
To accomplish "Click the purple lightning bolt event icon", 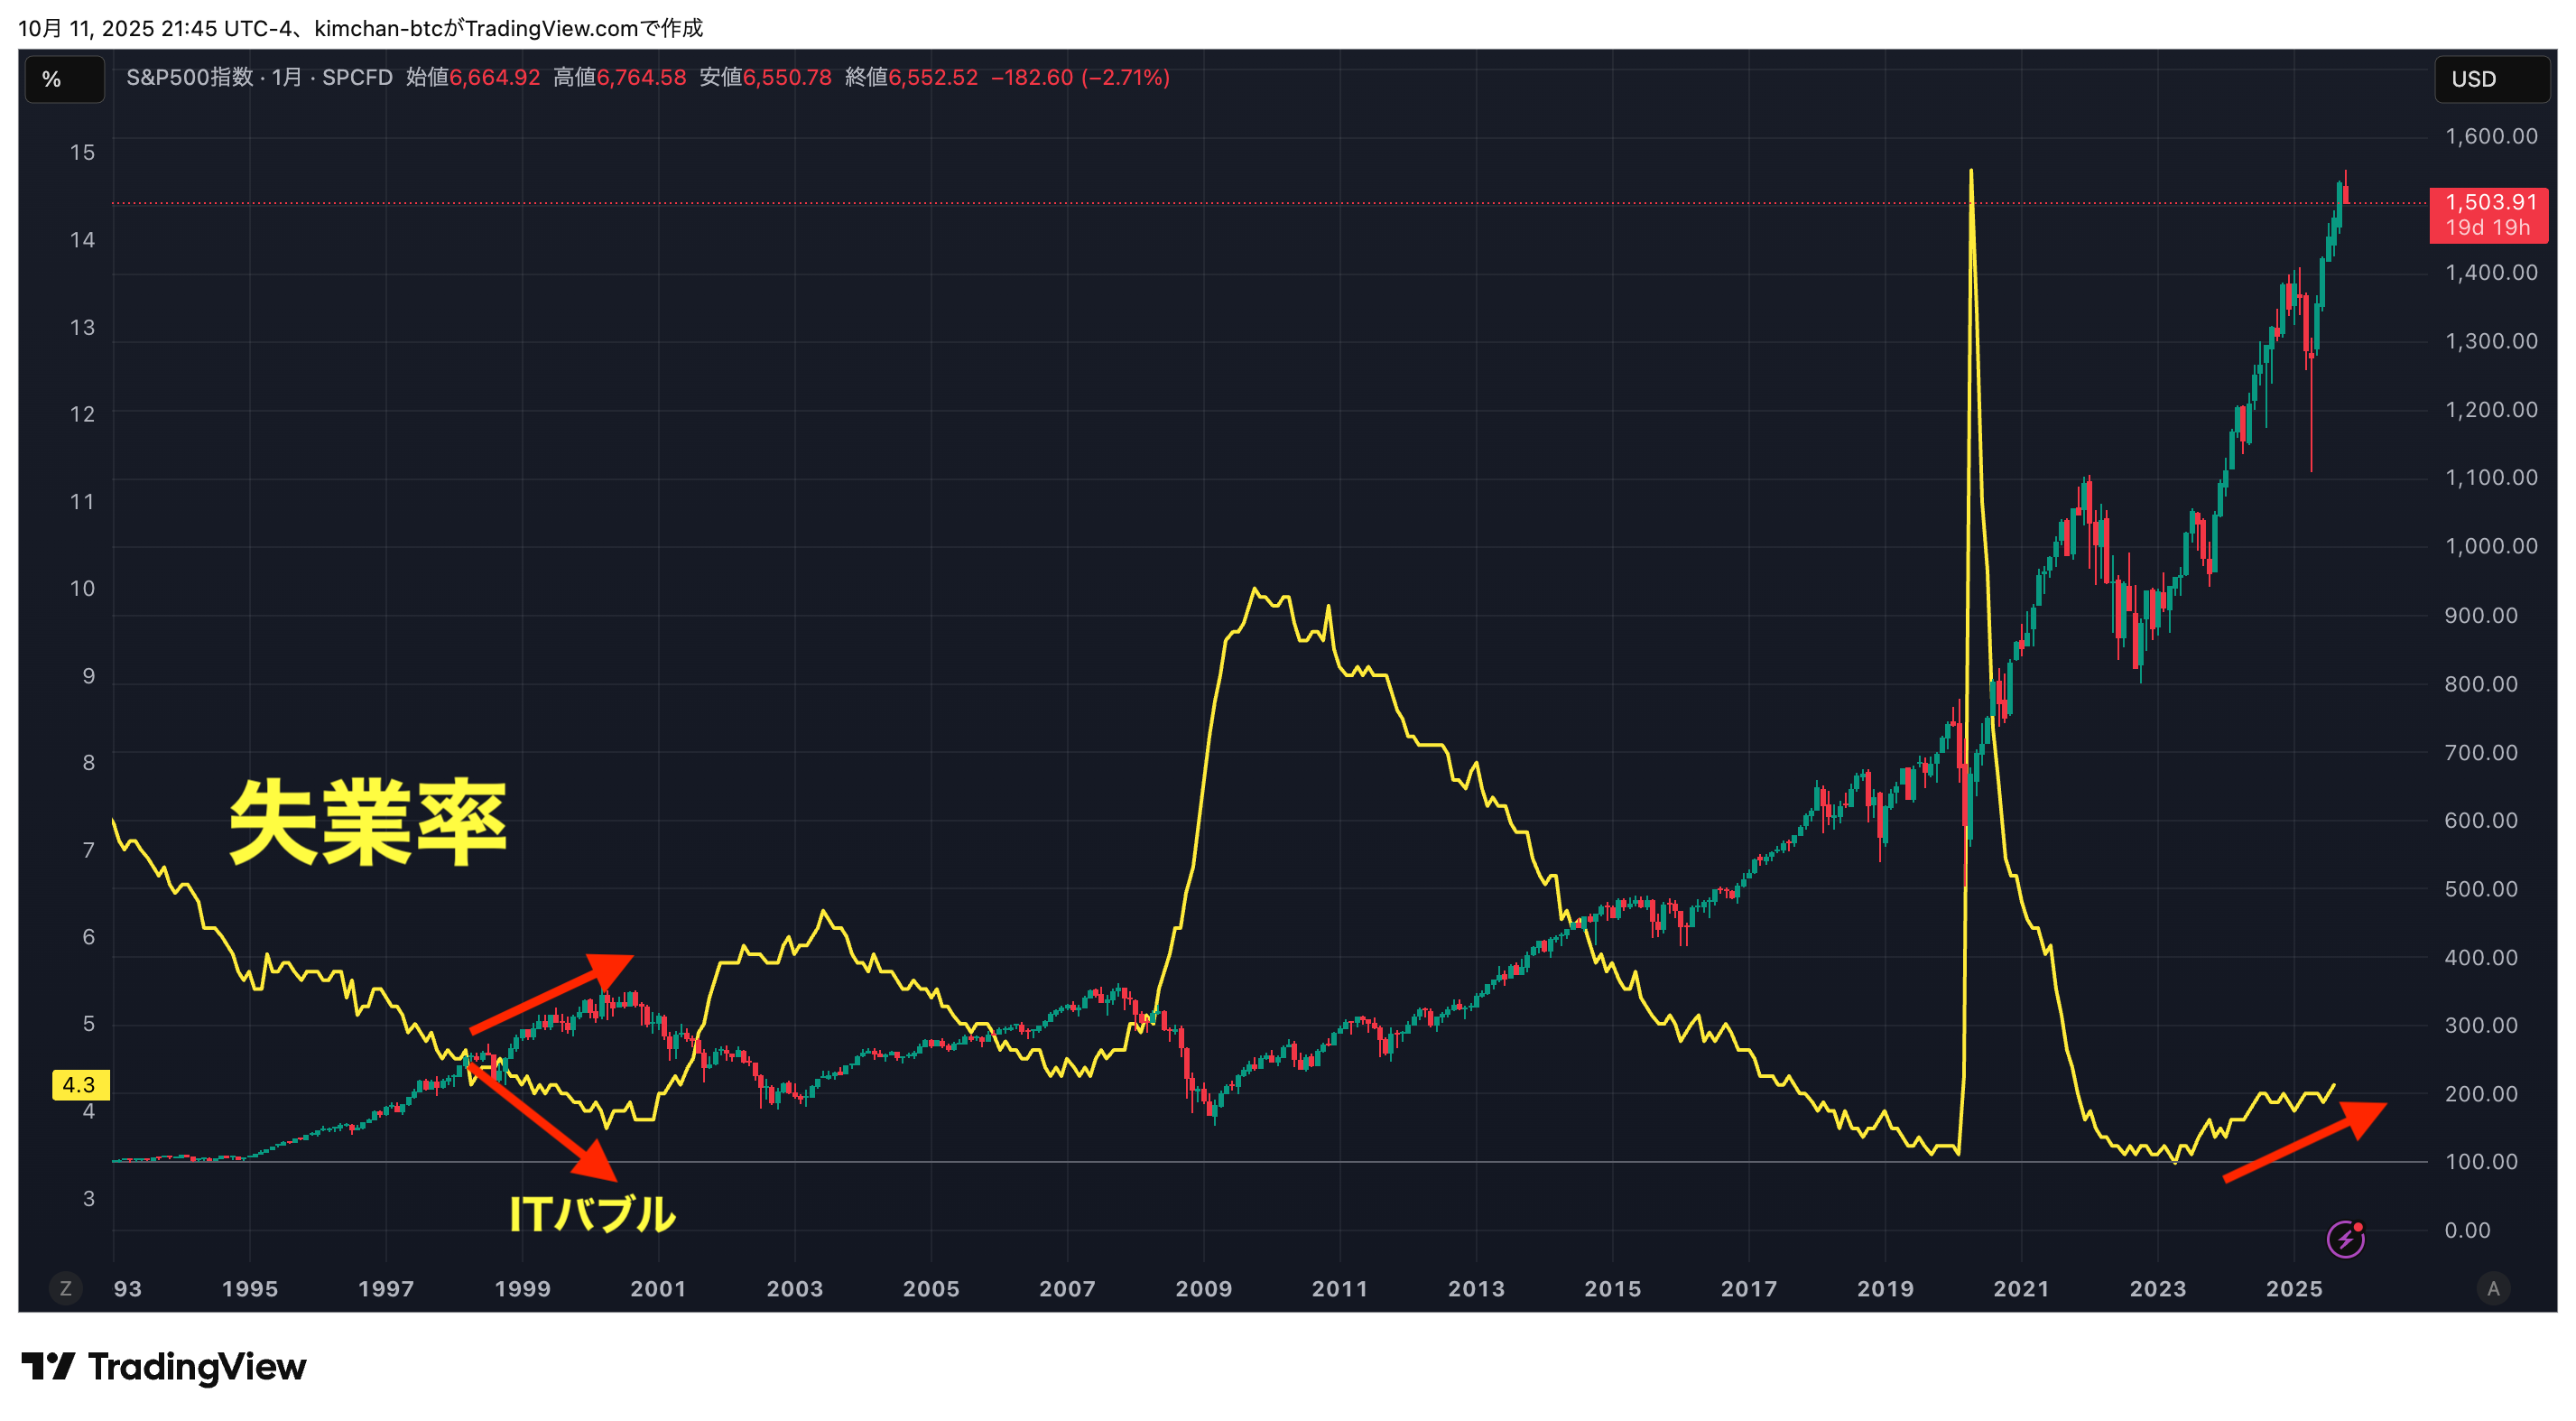I will point(2345,1239).
